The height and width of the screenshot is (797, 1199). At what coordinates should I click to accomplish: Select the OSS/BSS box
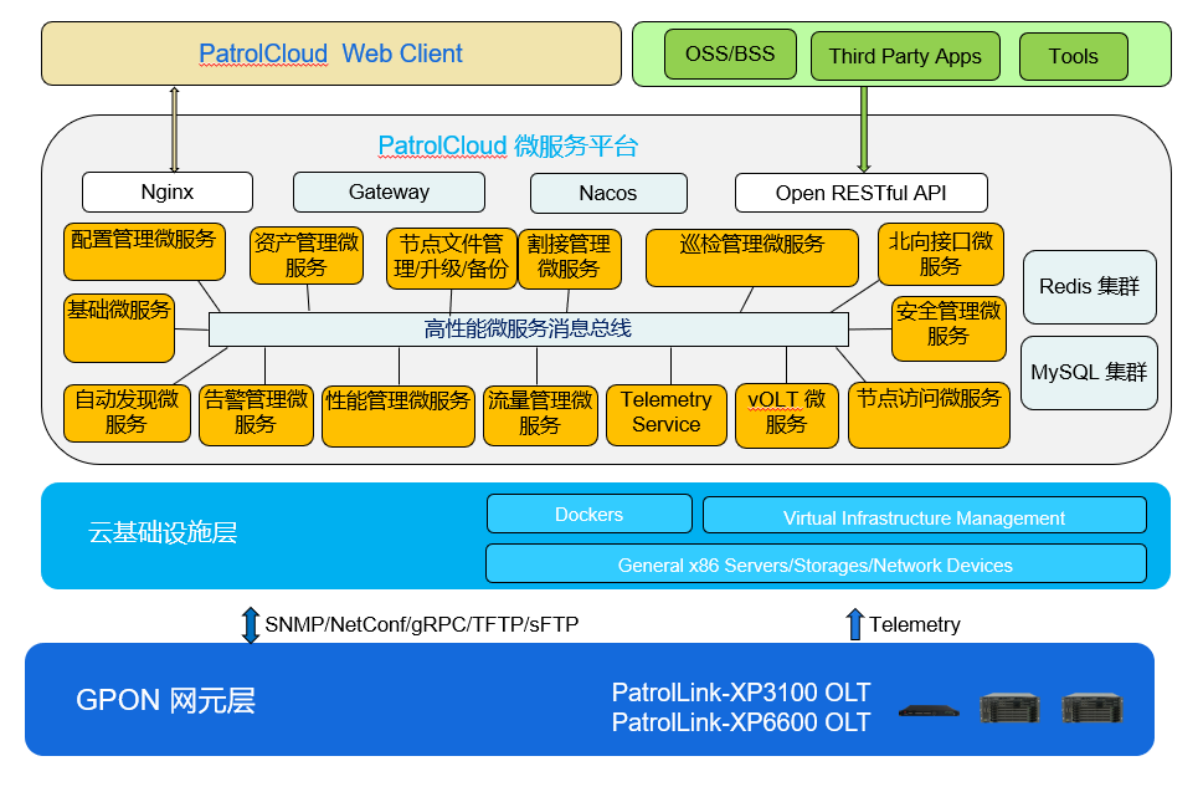pyautogui.click(x=730, y=54)
